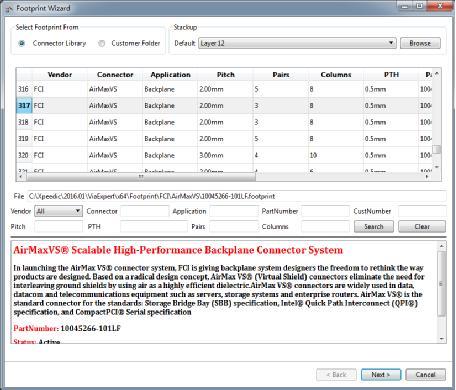This screenshot has height=390, width=456.
Task: Click the Columns value 10 in row 320
Action: point(336,155)
